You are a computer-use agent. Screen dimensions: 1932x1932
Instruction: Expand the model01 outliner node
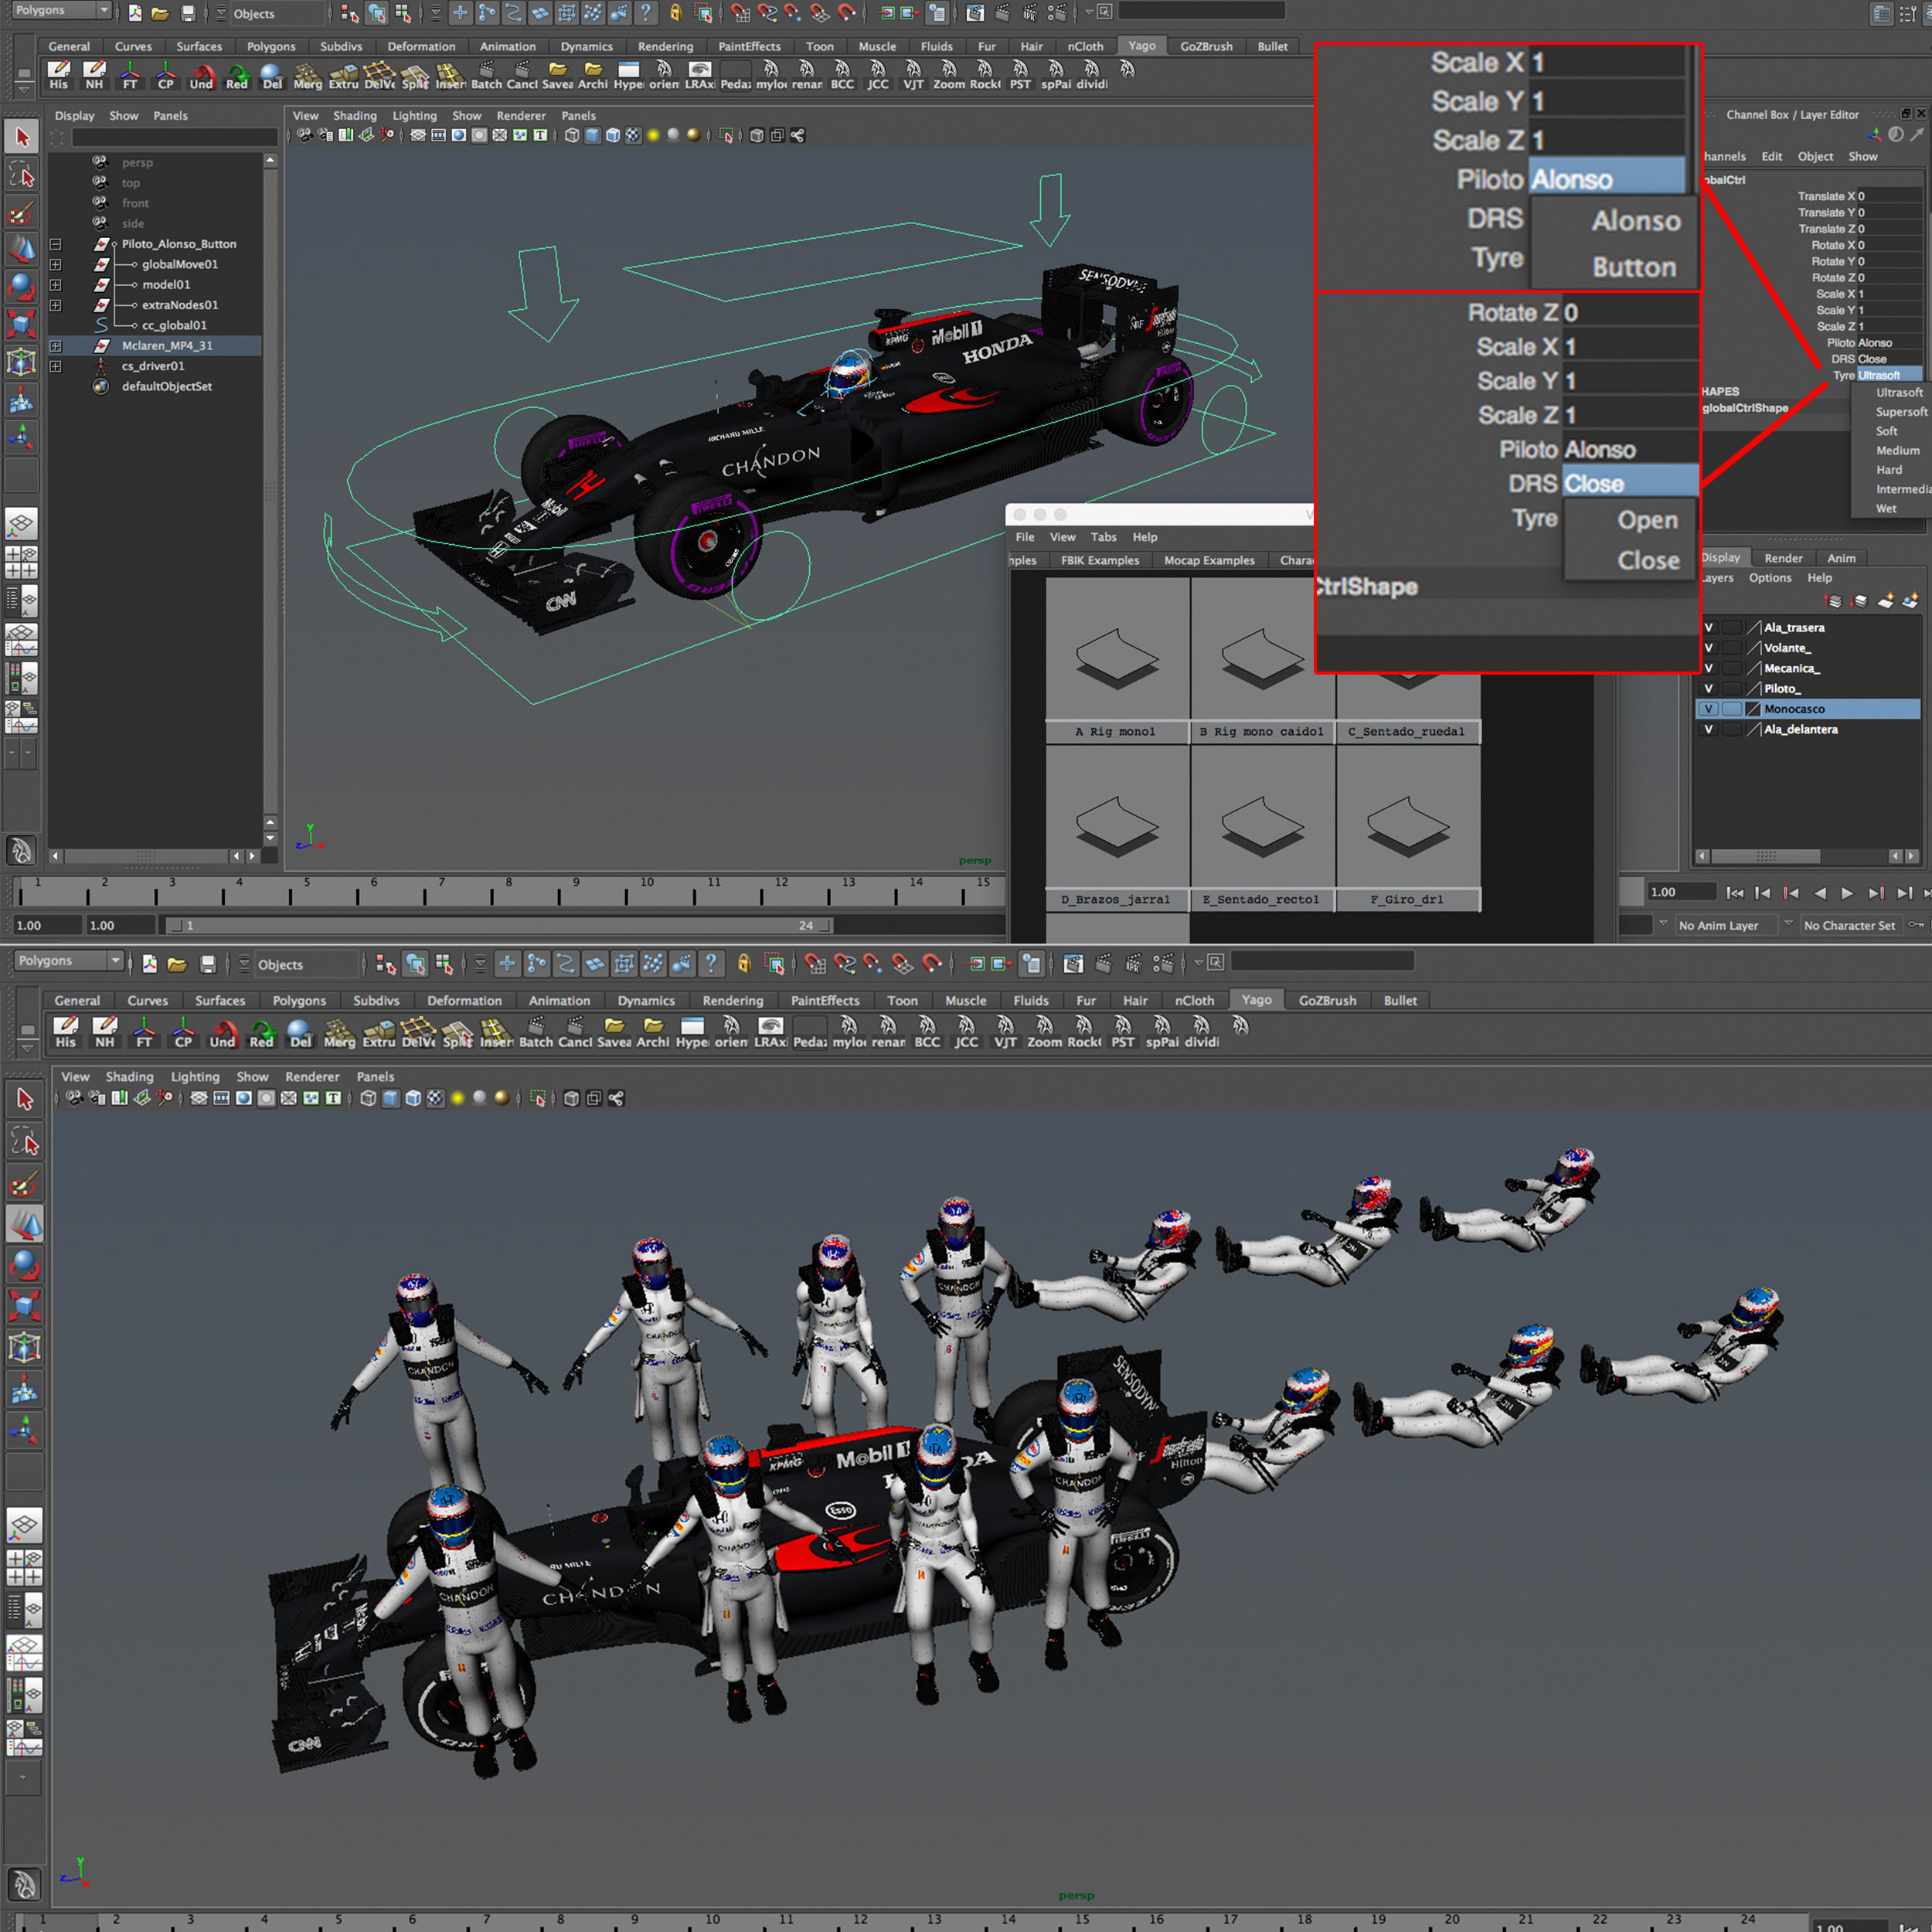tap(56, 285)
